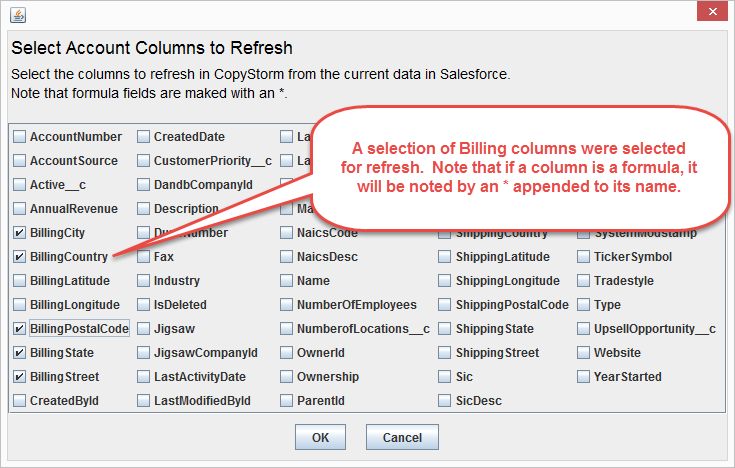Image resolution: width=735 pixels, height=468 pixels.
Task: Enable UpsellOpportunity__c column
Action: [583, 329]
